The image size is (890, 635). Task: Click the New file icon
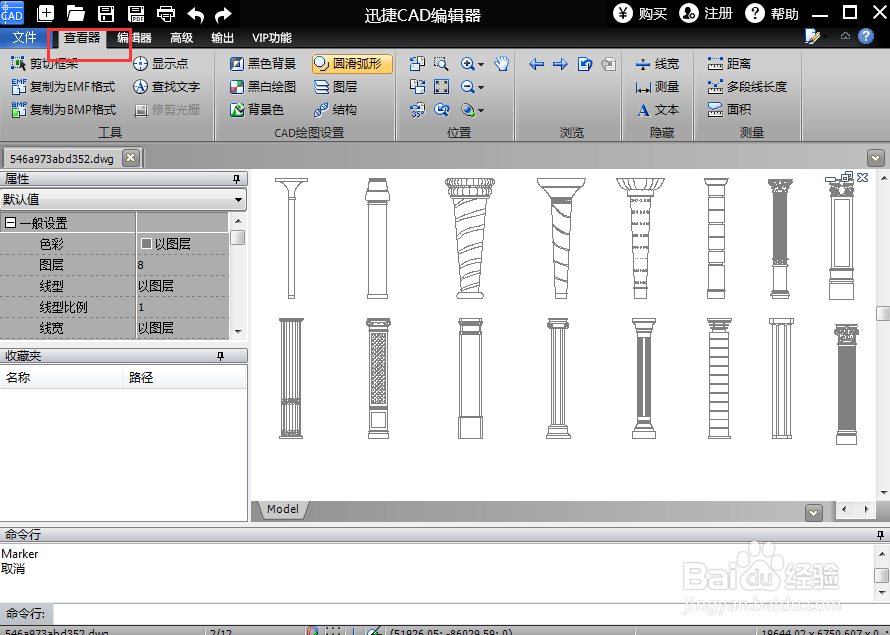45,14
